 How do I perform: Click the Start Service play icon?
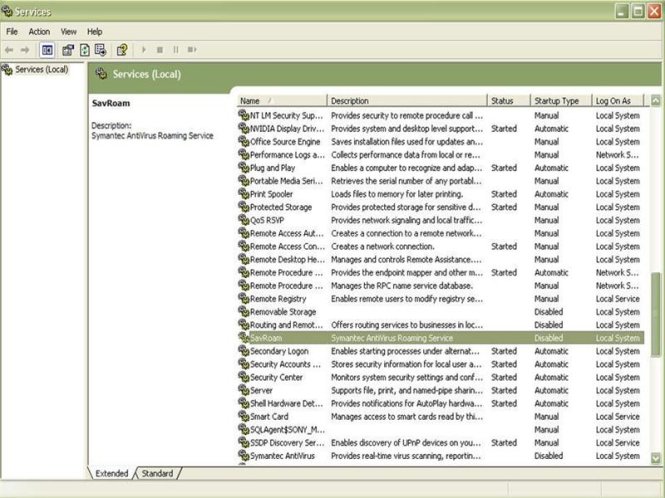(144, 50)
